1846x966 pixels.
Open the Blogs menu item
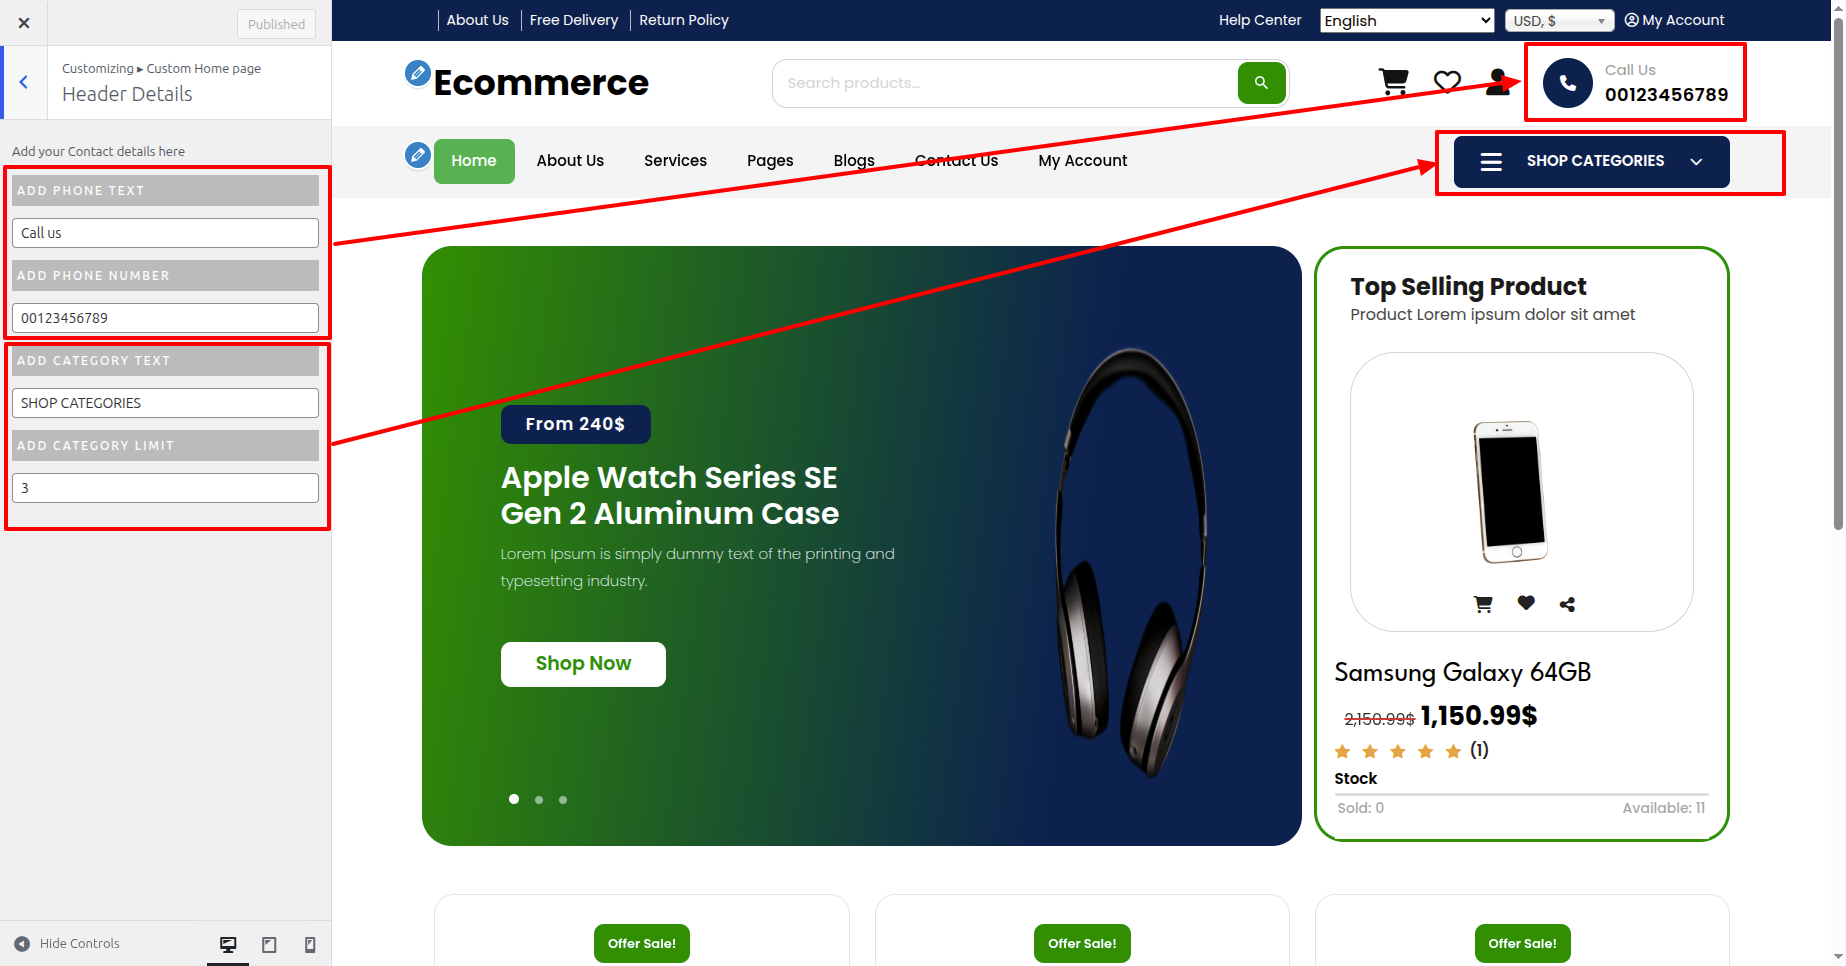tap(854, 161)
